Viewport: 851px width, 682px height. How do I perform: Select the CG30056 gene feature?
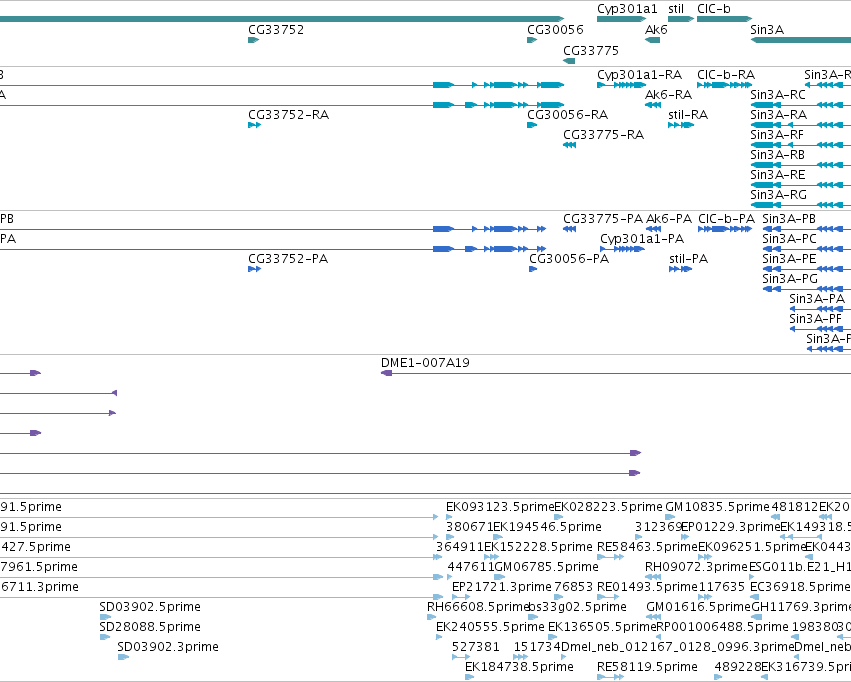[x=532, y=40]
